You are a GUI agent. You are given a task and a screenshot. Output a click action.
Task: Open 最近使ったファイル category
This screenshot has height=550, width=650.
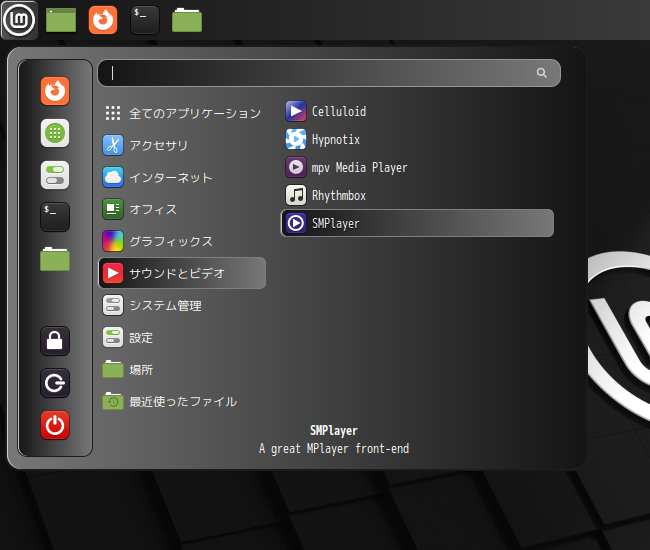[182, 401]
